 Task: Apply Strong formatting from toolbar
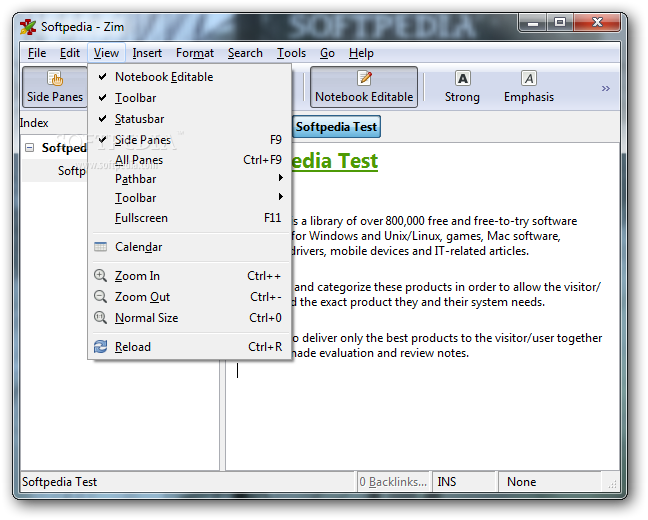(462, 87)
